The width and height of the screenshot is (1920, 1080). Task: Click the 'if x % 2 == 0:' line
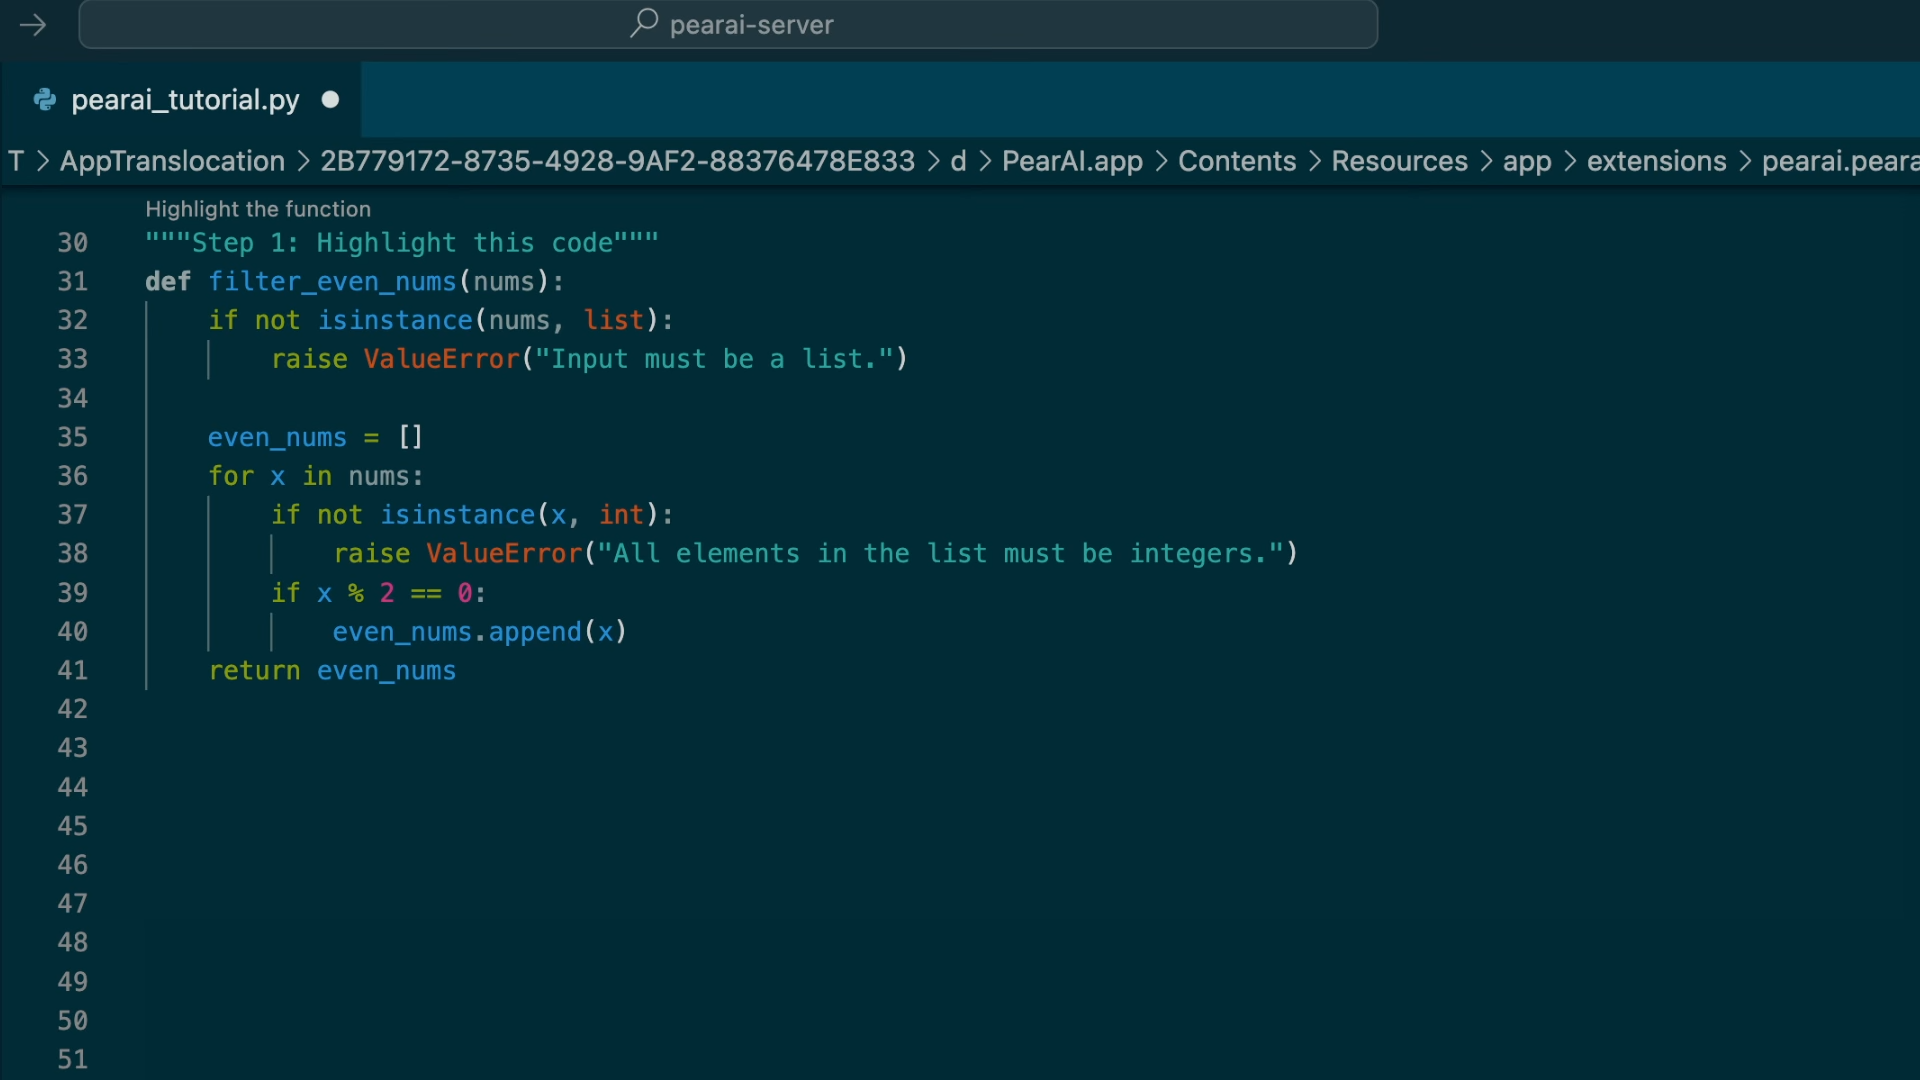[379, 593]
